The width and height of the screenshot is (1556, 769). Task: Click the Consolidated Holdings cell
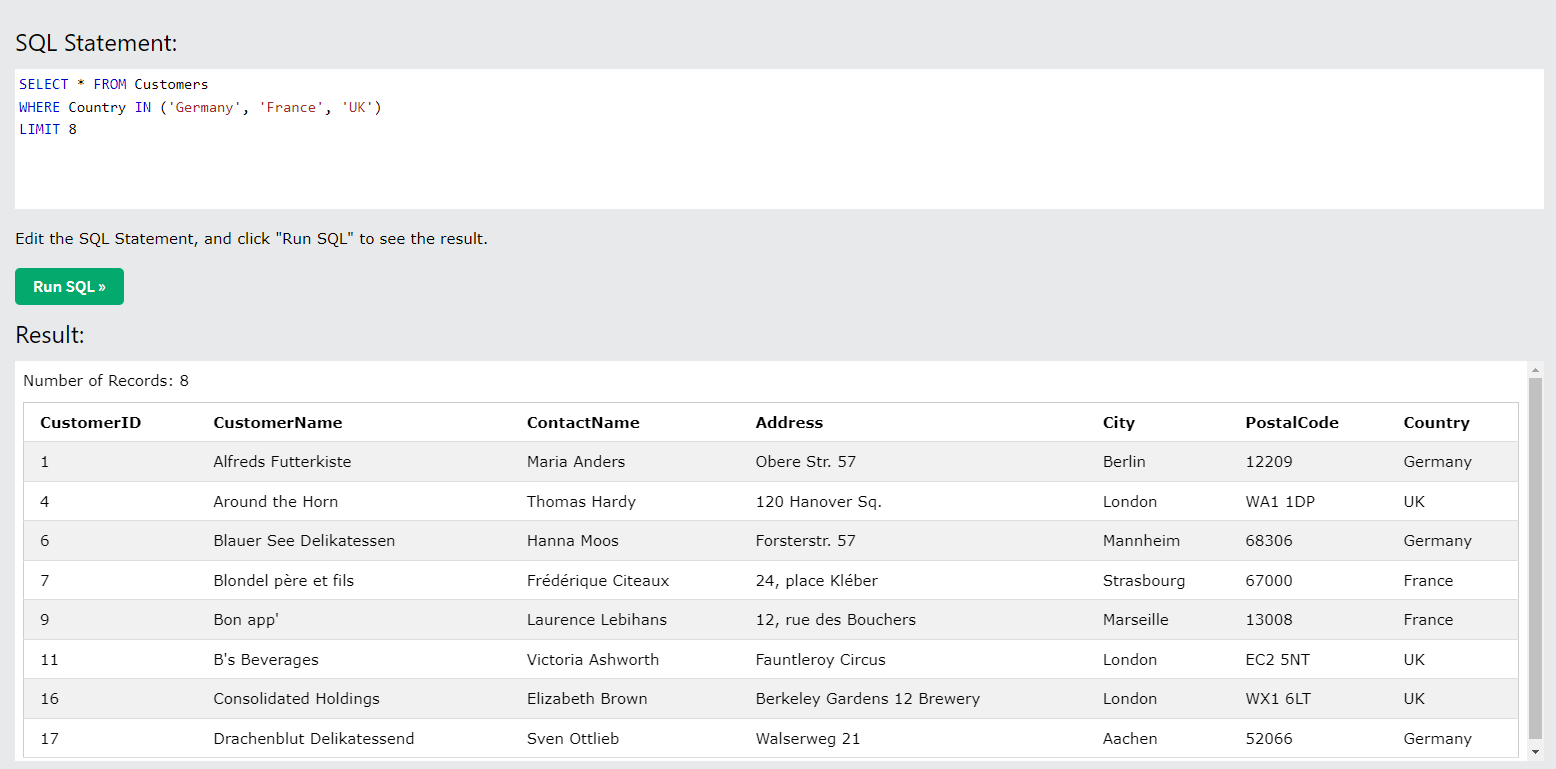pyautogui.click(x=297, y=699)
